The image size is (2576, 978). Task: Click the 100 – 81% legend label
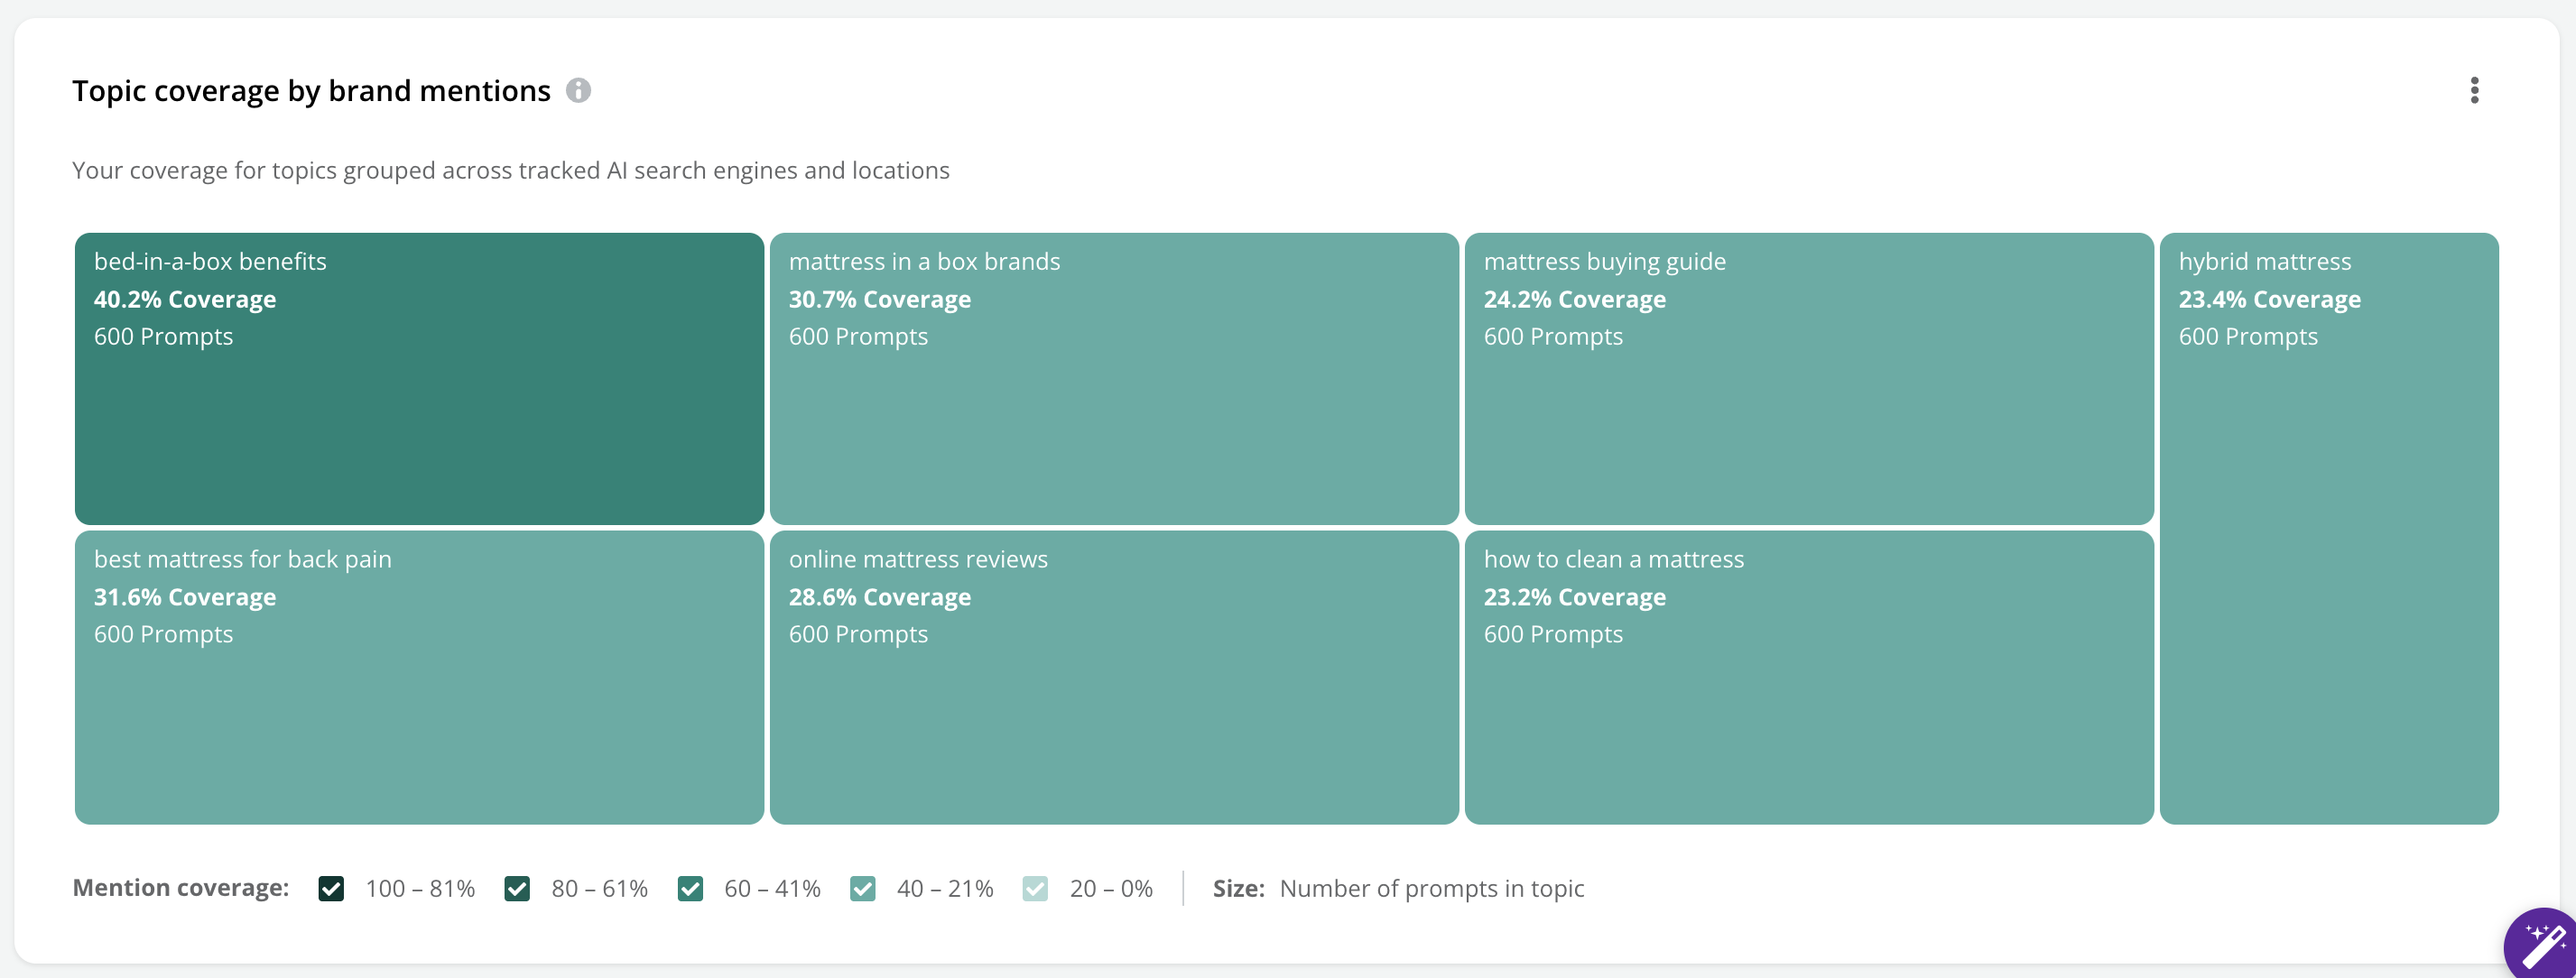click(x=420, y=888)
